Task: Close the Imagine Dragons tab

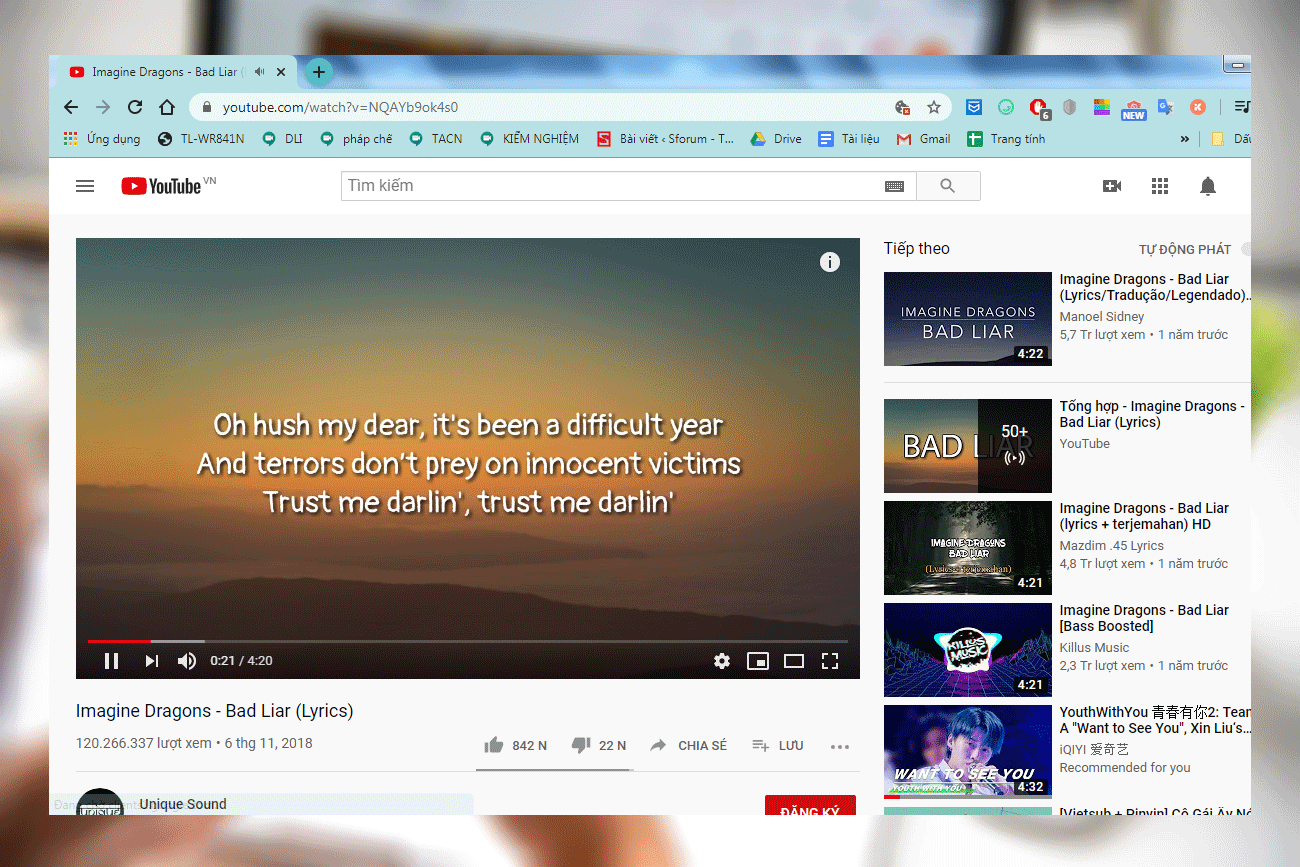Action: tap(281, 72)
